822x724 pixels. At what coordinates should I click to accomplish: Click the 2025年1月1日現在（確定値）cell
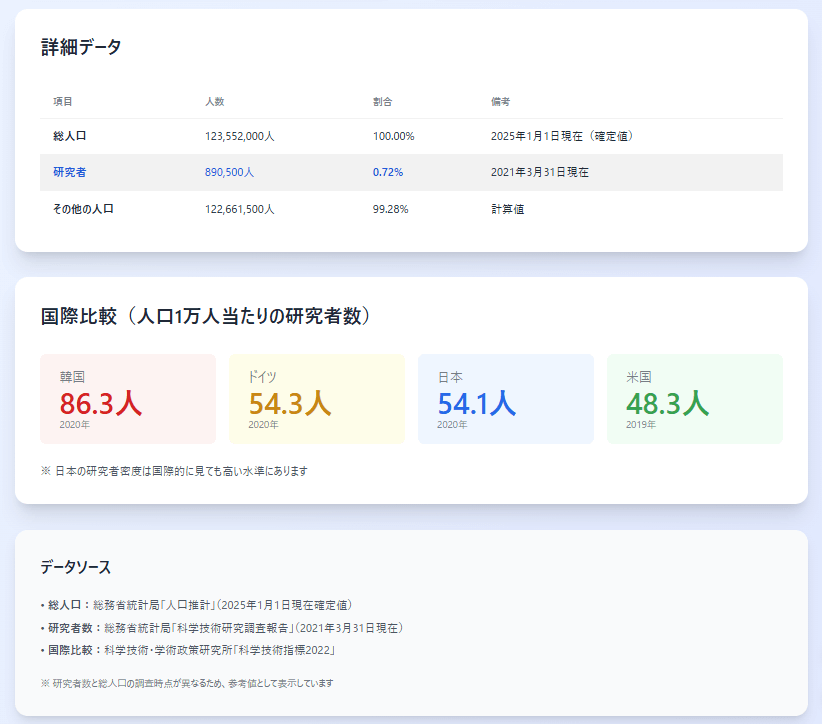(564, 136)
